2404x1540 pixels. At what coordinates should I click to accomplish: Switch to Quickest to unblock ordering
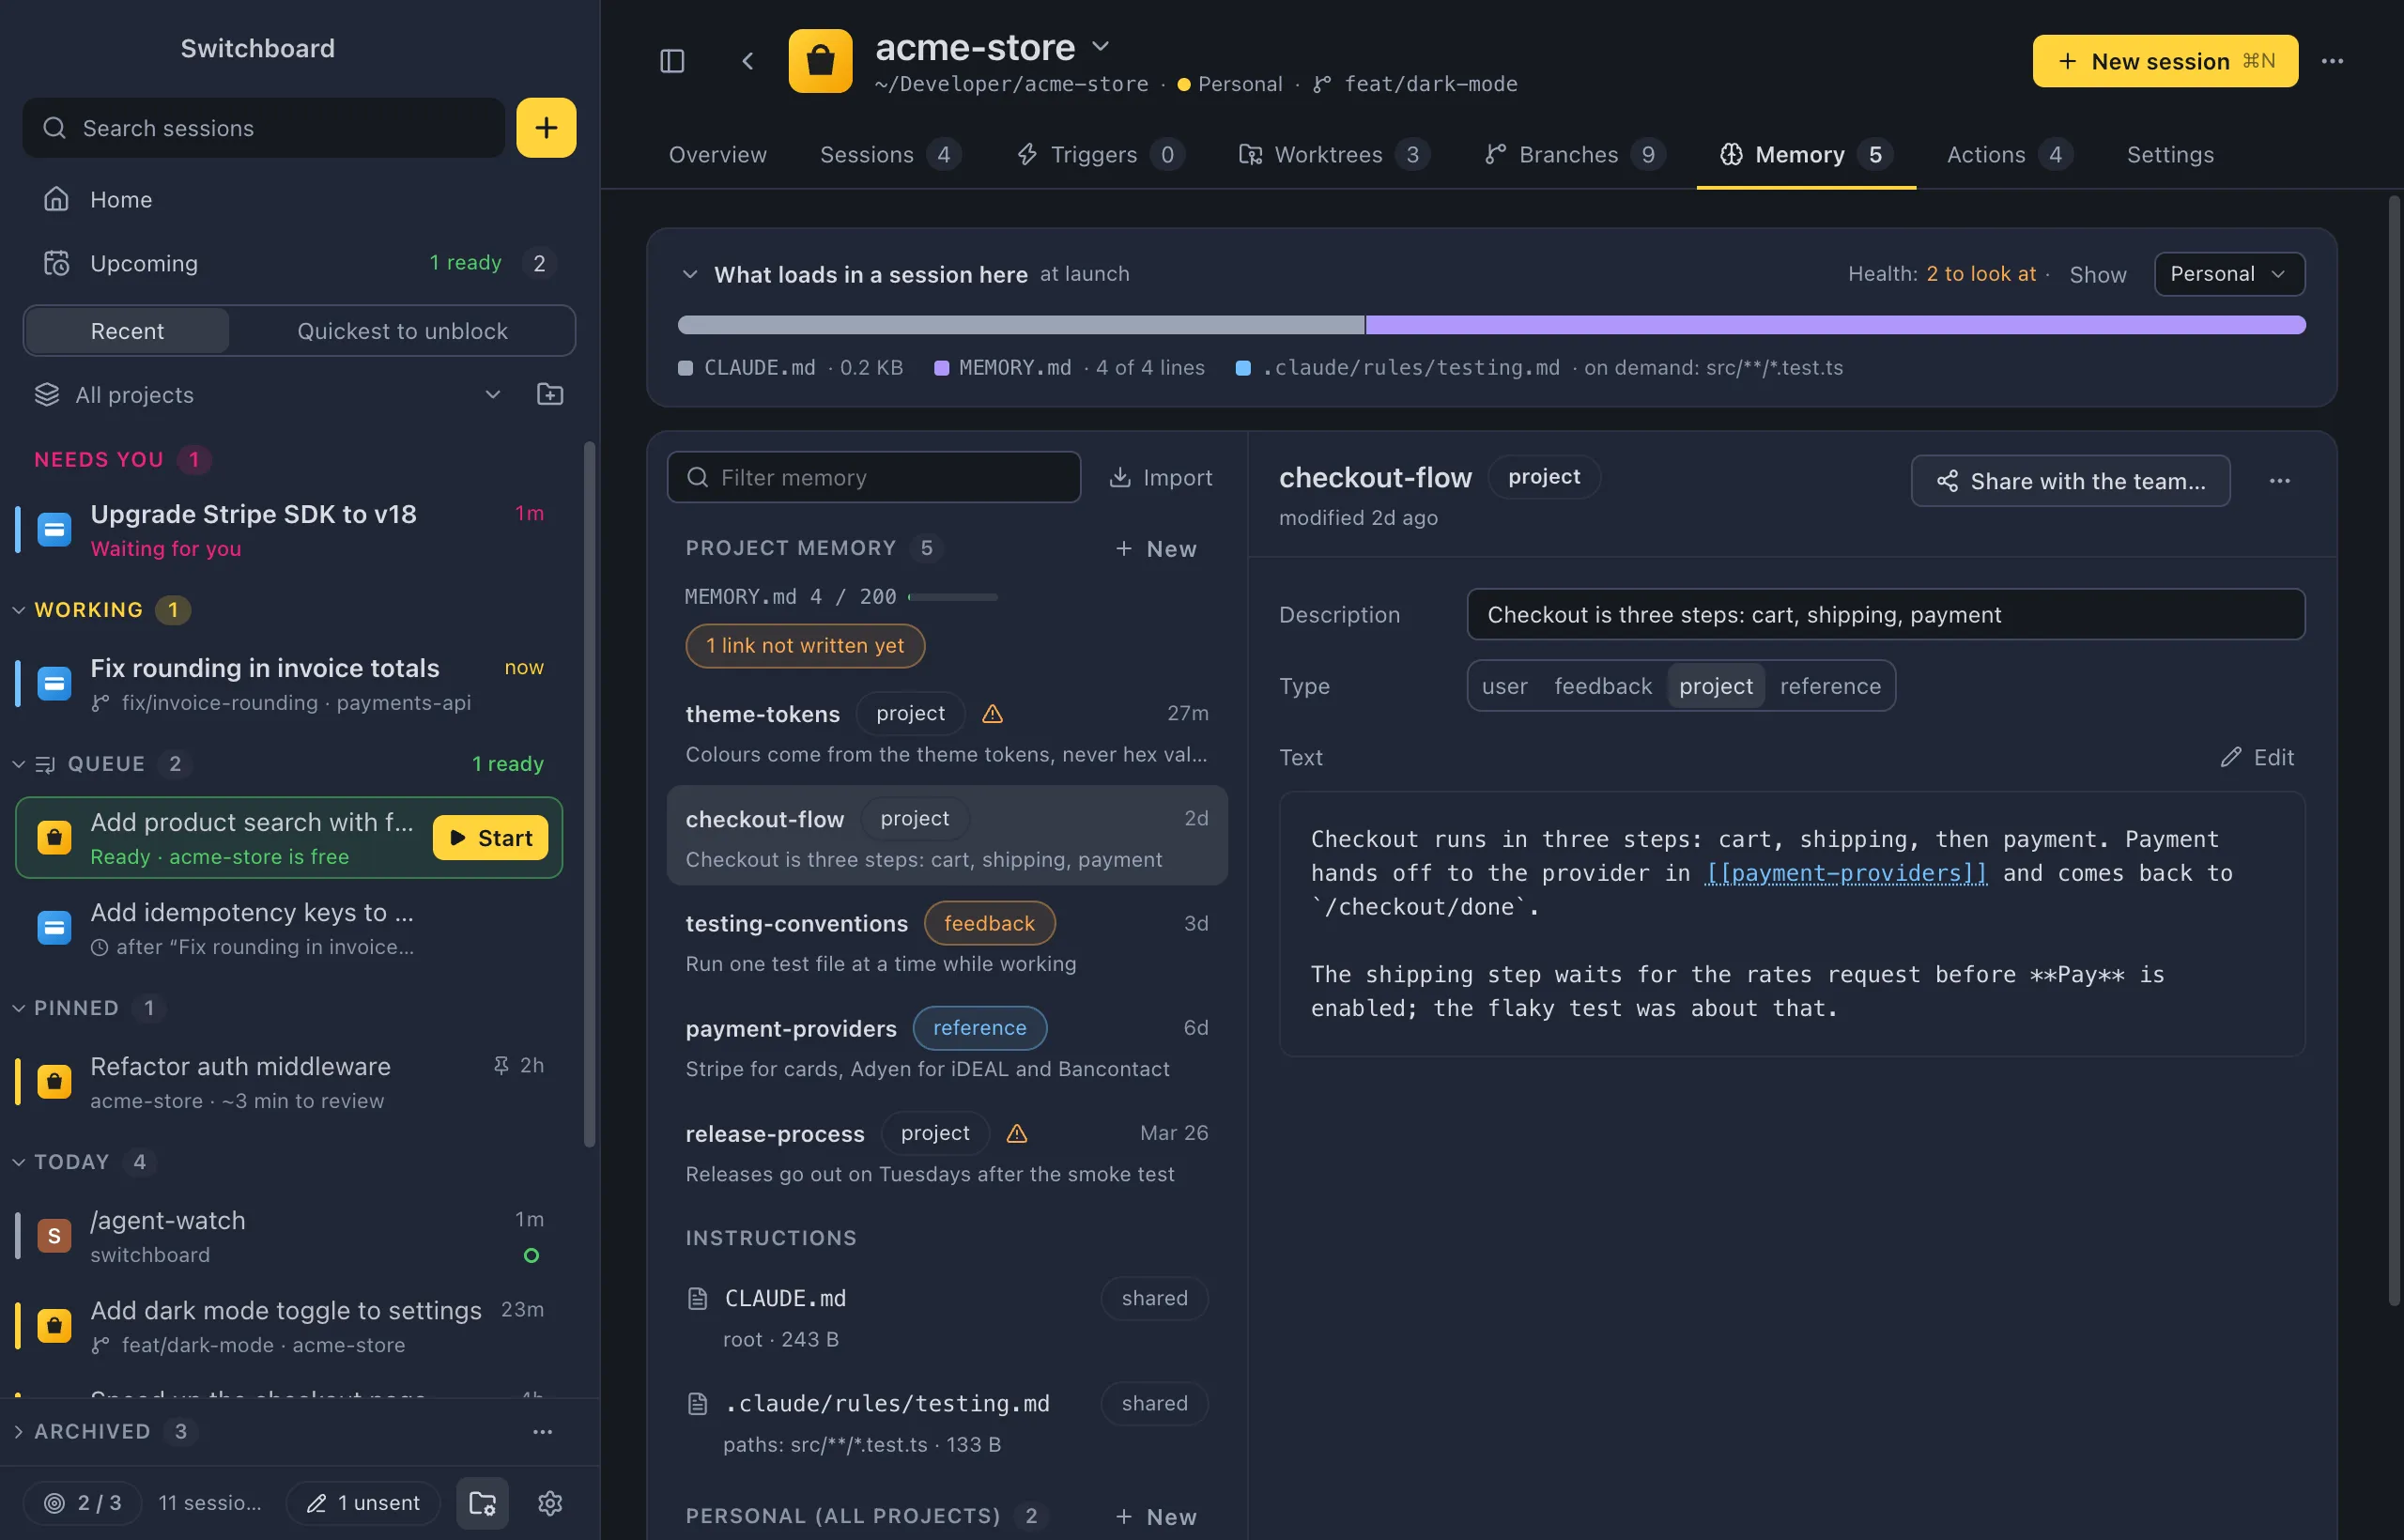coord(402,330)
